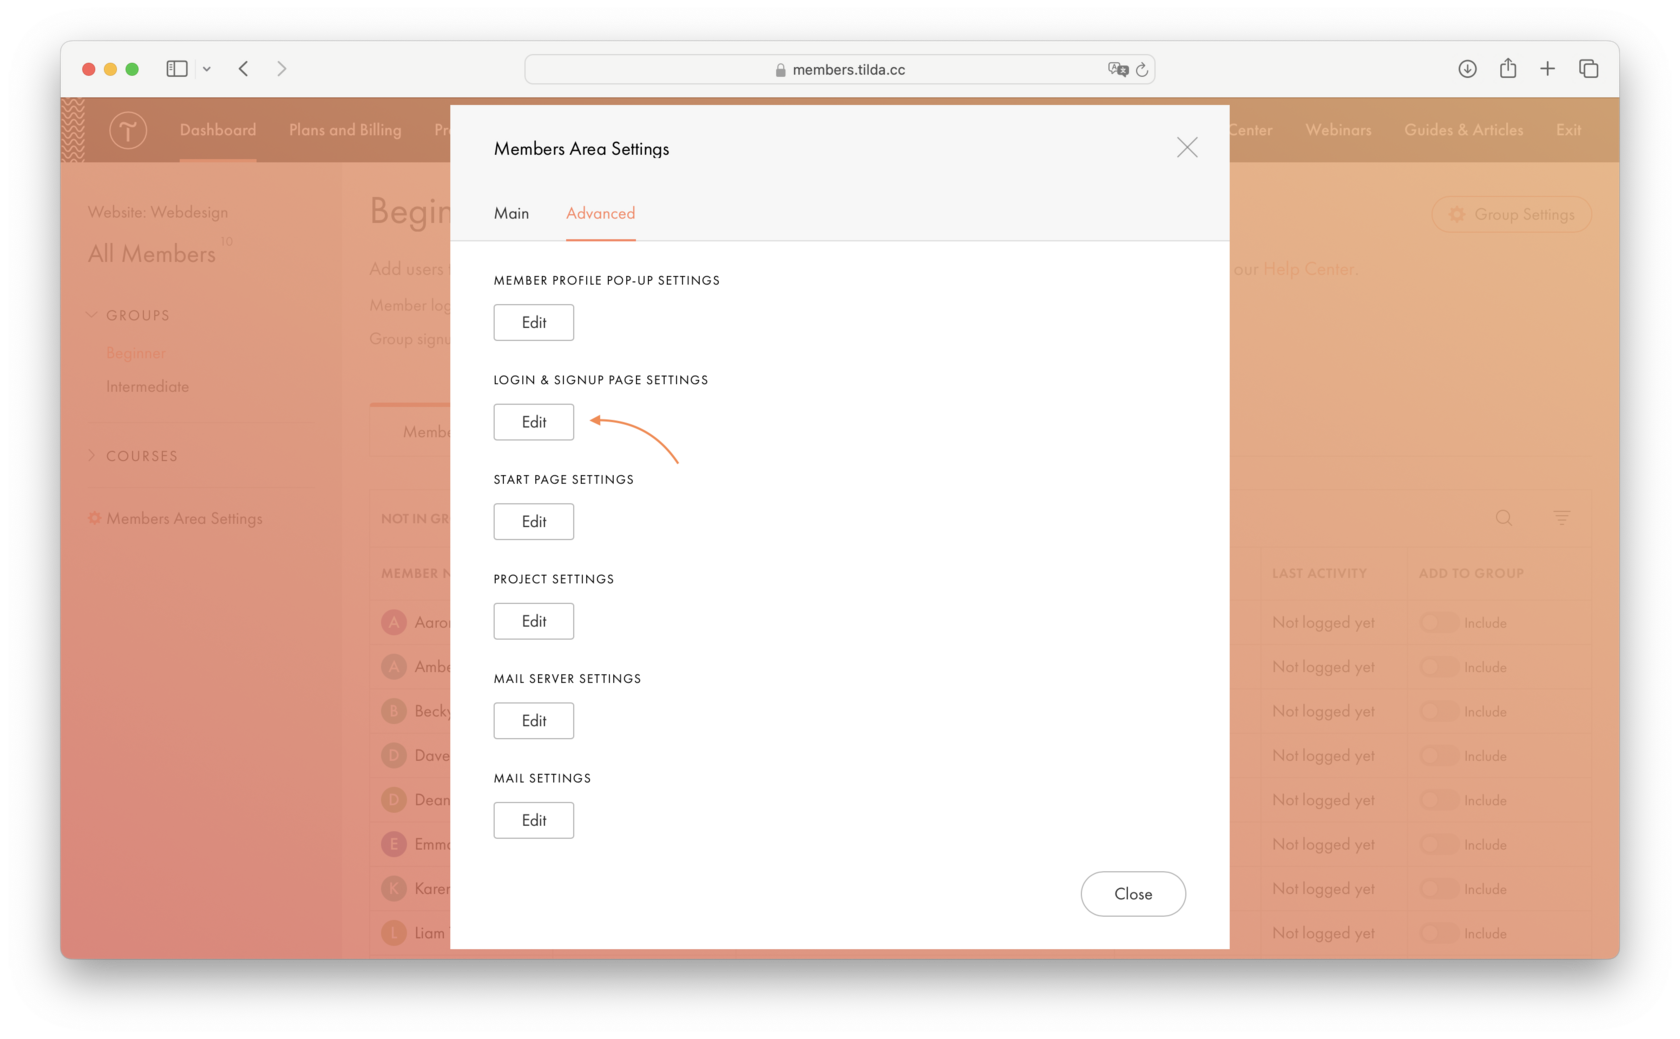Screen dimensions: 1680x1039
Task: Open Downloads icon in browser toolbar
Action: pos(1467,68)
